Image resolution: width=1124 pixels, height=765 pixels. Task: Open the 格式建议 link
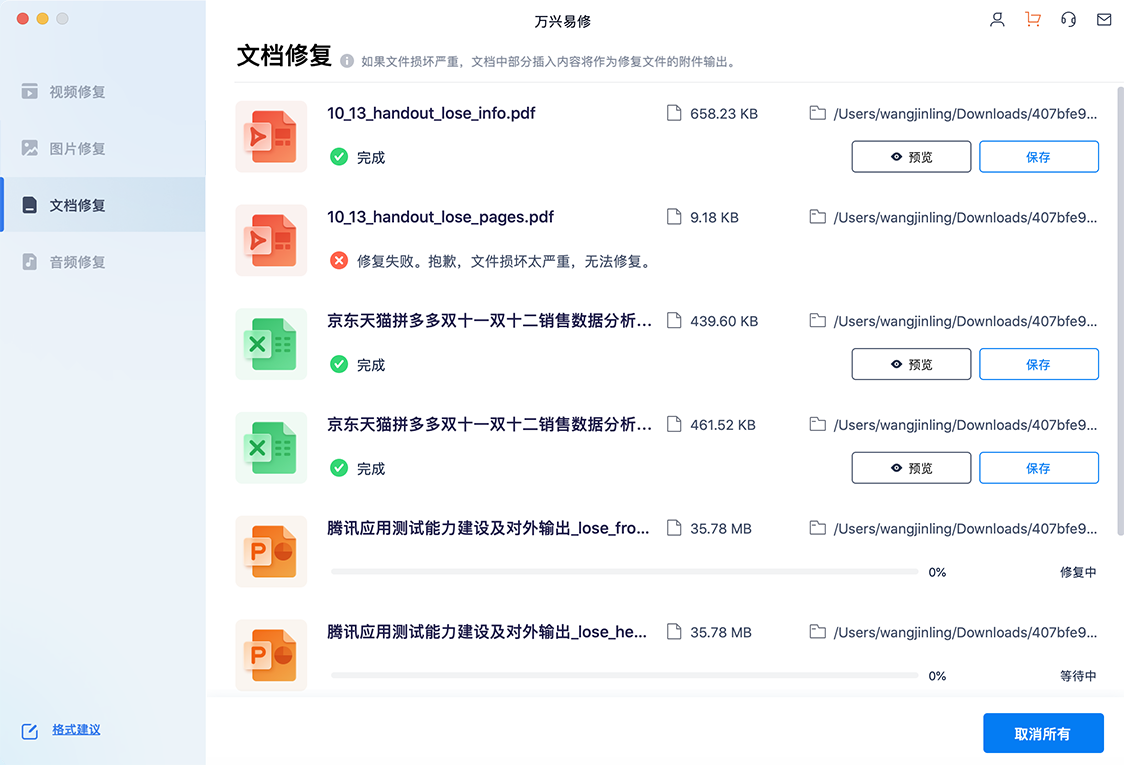pyautogui.click(x=76, y=730)
